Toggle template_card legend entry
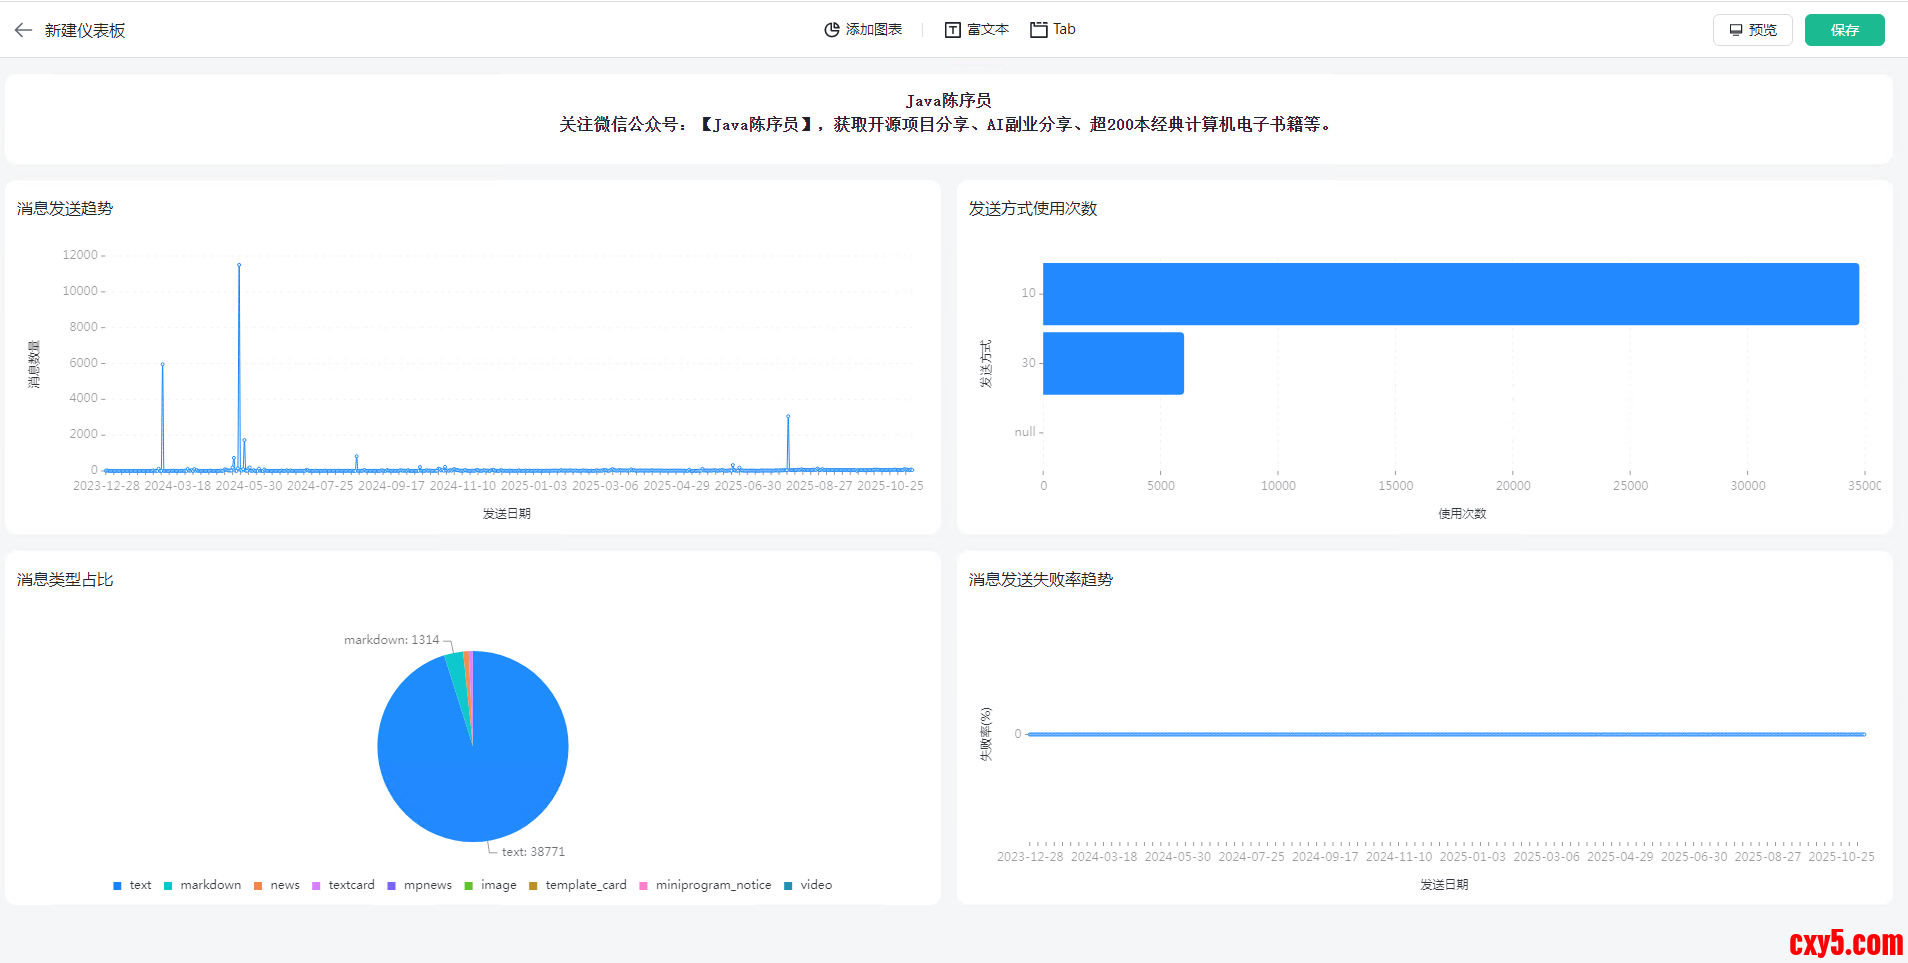The image size is (1908, 963). (577, 885)
